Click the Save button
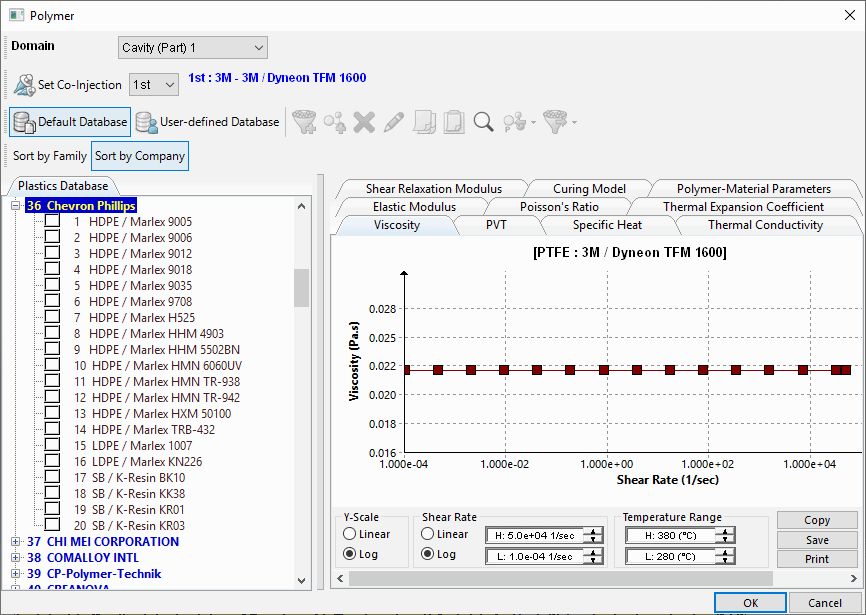The width and height of the screenshot is (866, 615). tap(817, 540)
